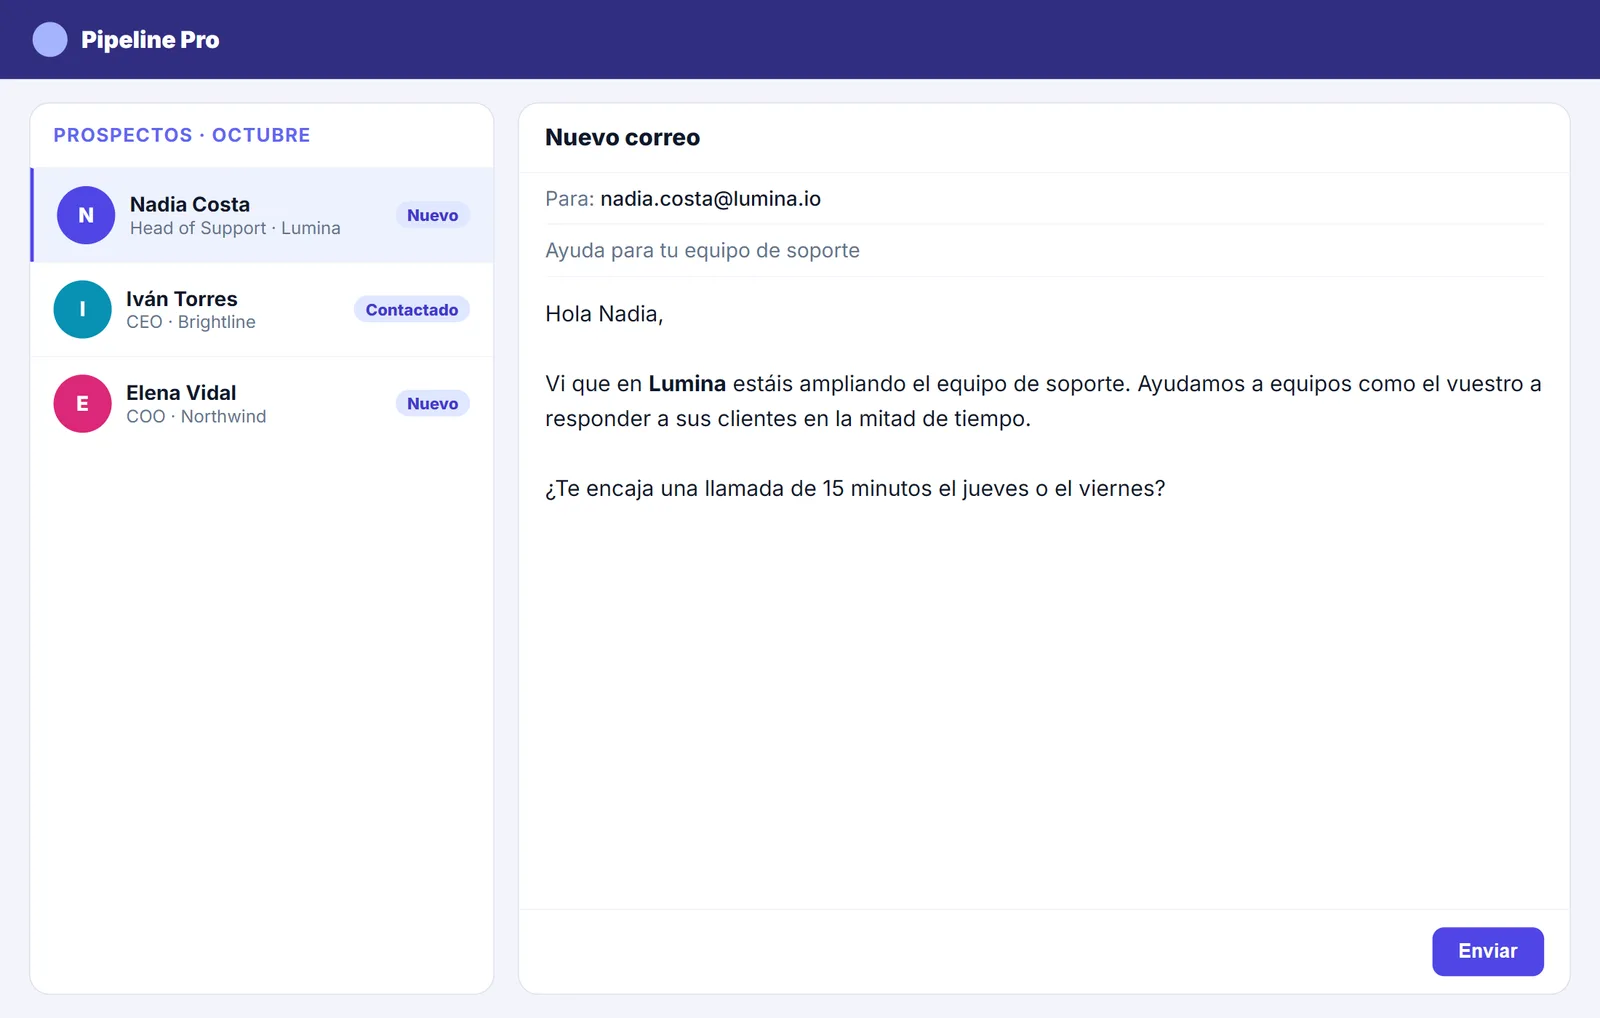The width and height of the screenshot is (1600, 1018).
Task: Click the Pipeline Pro app title
Action: point(150,40)
